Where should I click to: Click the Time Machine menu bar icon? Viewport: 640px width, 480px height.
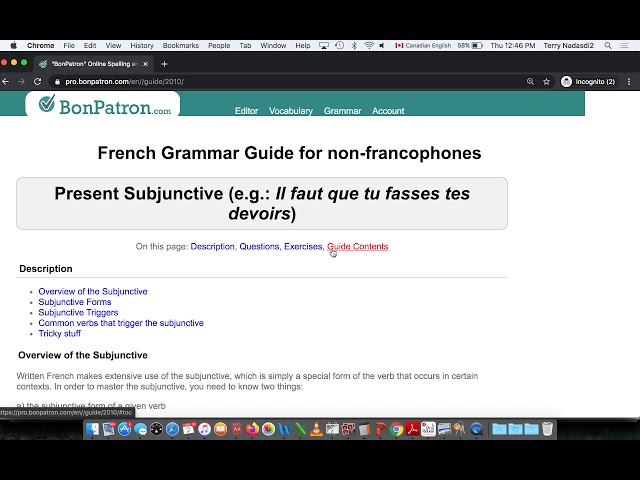click(x=339, y=45)
